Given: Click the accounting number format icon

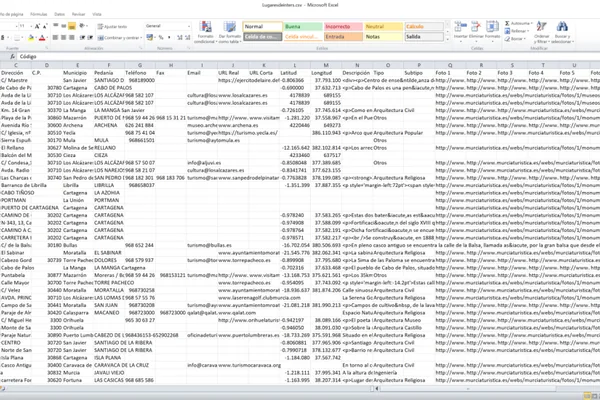Looking at the screenshot, I should coord(150,38).
